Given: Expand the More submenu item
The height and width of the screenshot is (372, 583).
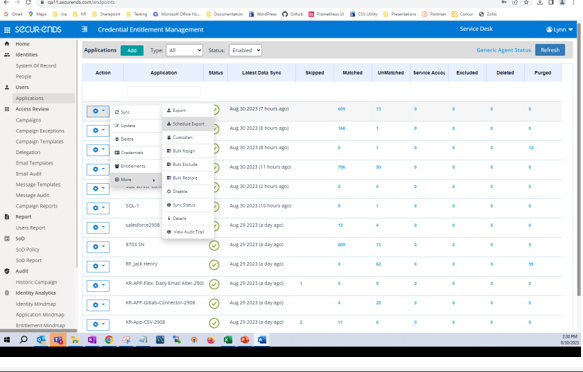Looking at the screenshot, I should [x=136, y=179].
